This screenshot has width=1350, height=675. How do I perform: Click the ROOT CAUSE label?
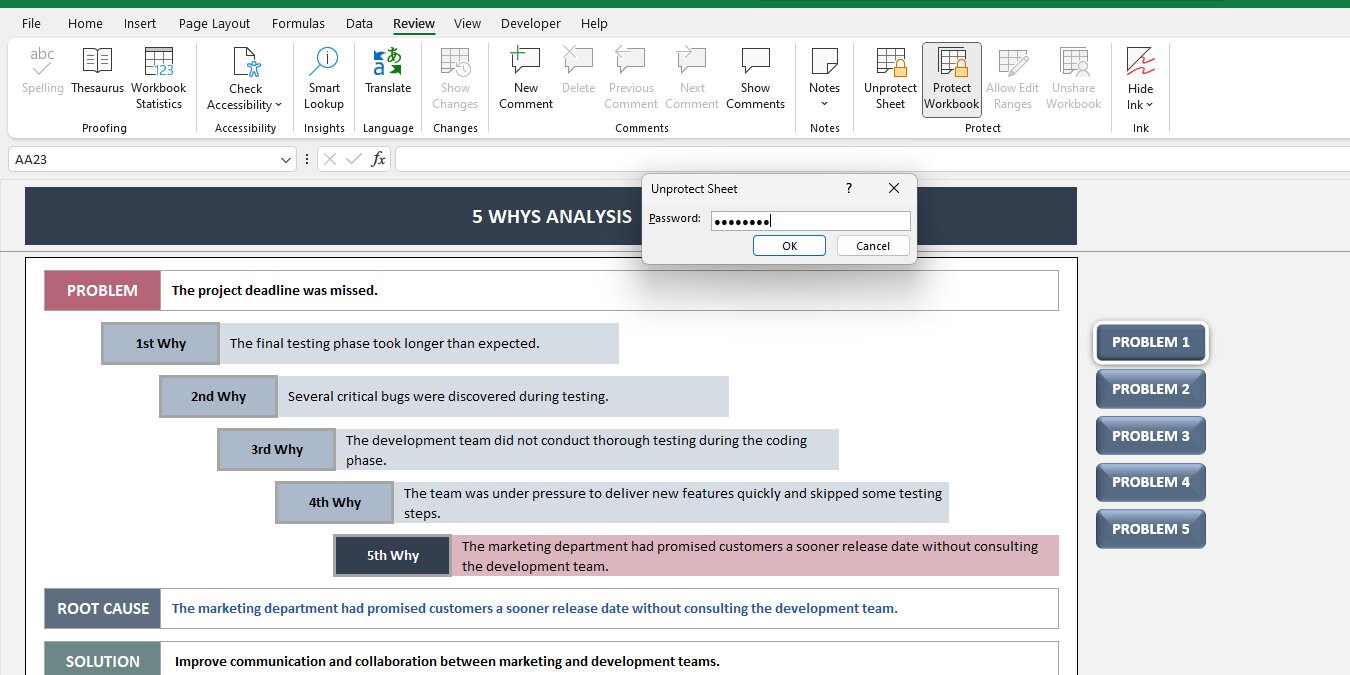103,608
